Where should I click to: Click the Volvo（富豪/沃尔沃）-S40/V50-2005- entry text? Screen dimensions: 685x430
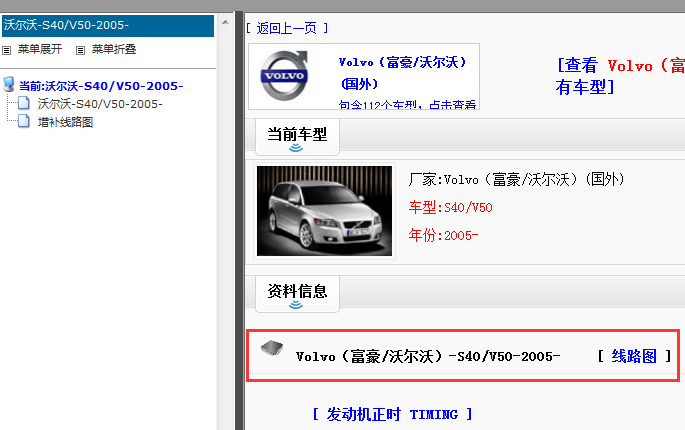point(428,356)
